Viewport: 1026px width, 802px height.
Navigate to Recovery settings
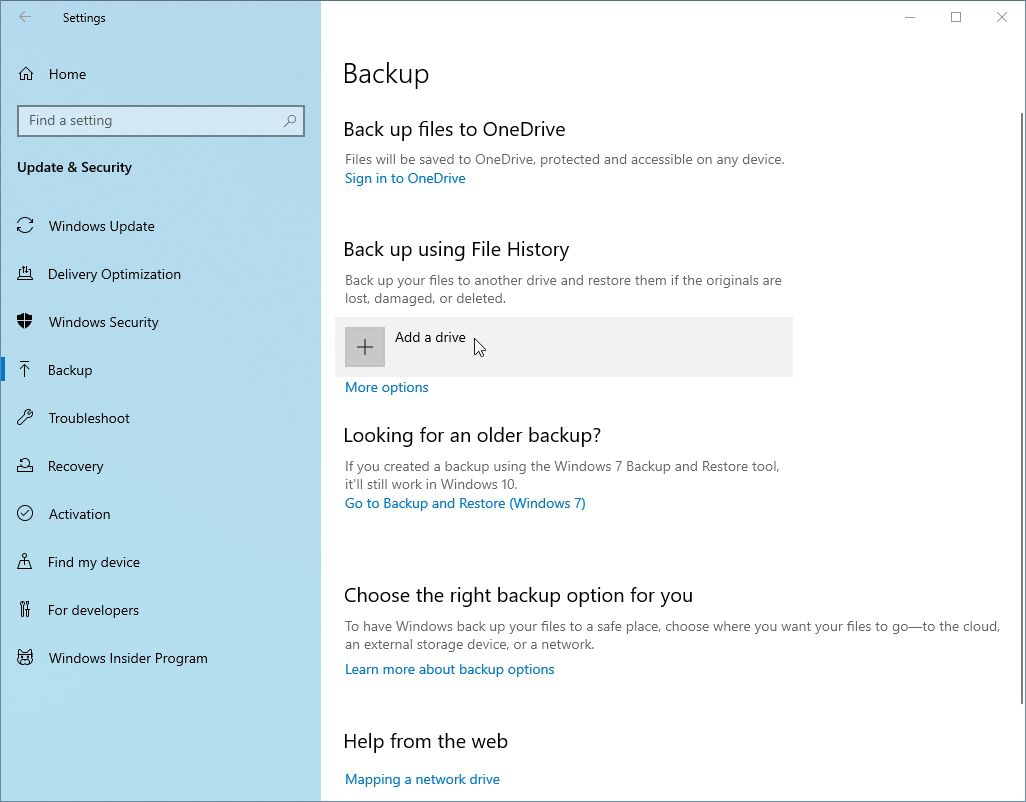[x=75, y=466]
